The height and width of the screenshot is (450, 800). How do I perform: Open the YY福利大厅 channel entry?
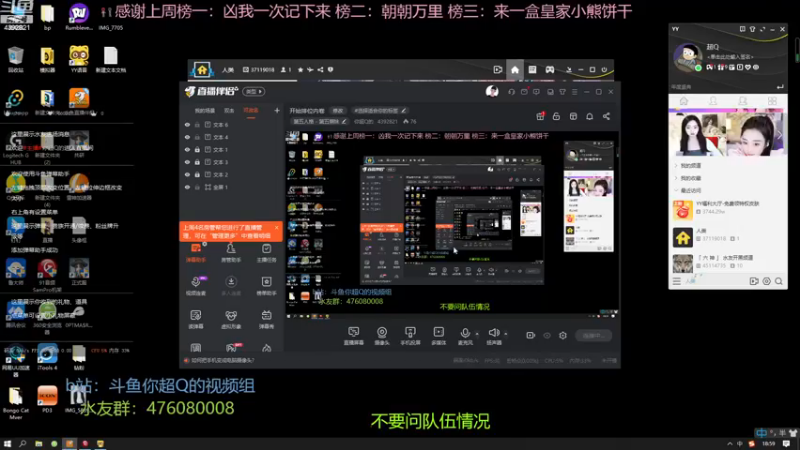click(728, 208)
